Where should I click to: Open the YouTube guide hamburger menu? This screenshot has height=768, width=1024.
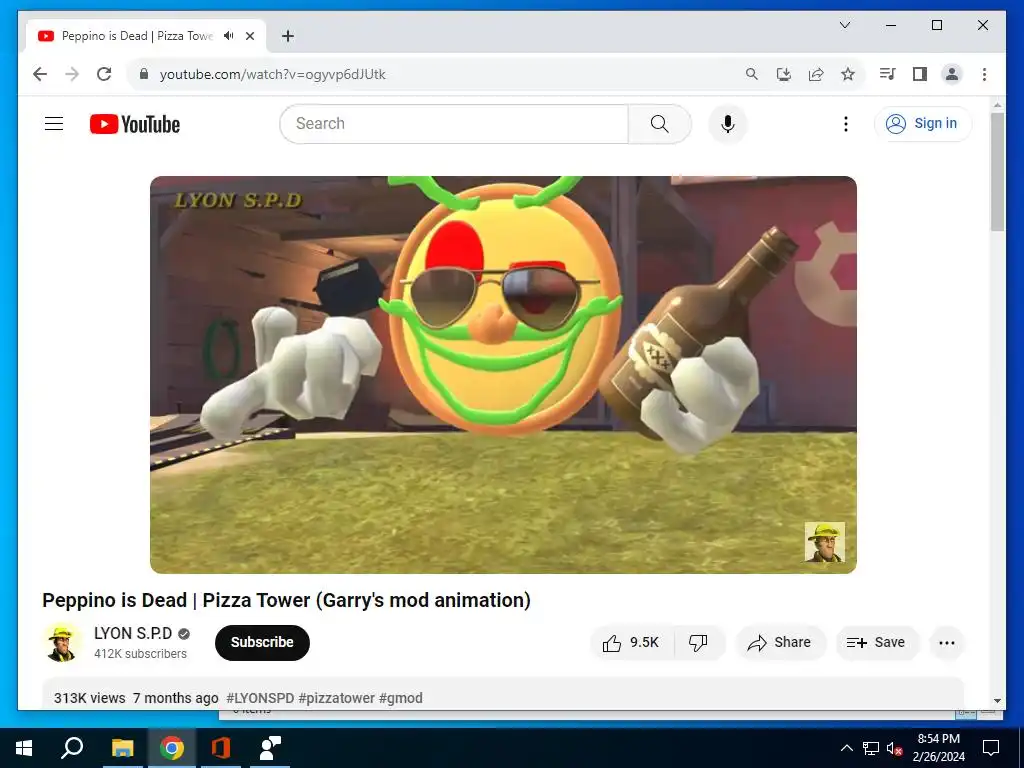coord(54,123)
